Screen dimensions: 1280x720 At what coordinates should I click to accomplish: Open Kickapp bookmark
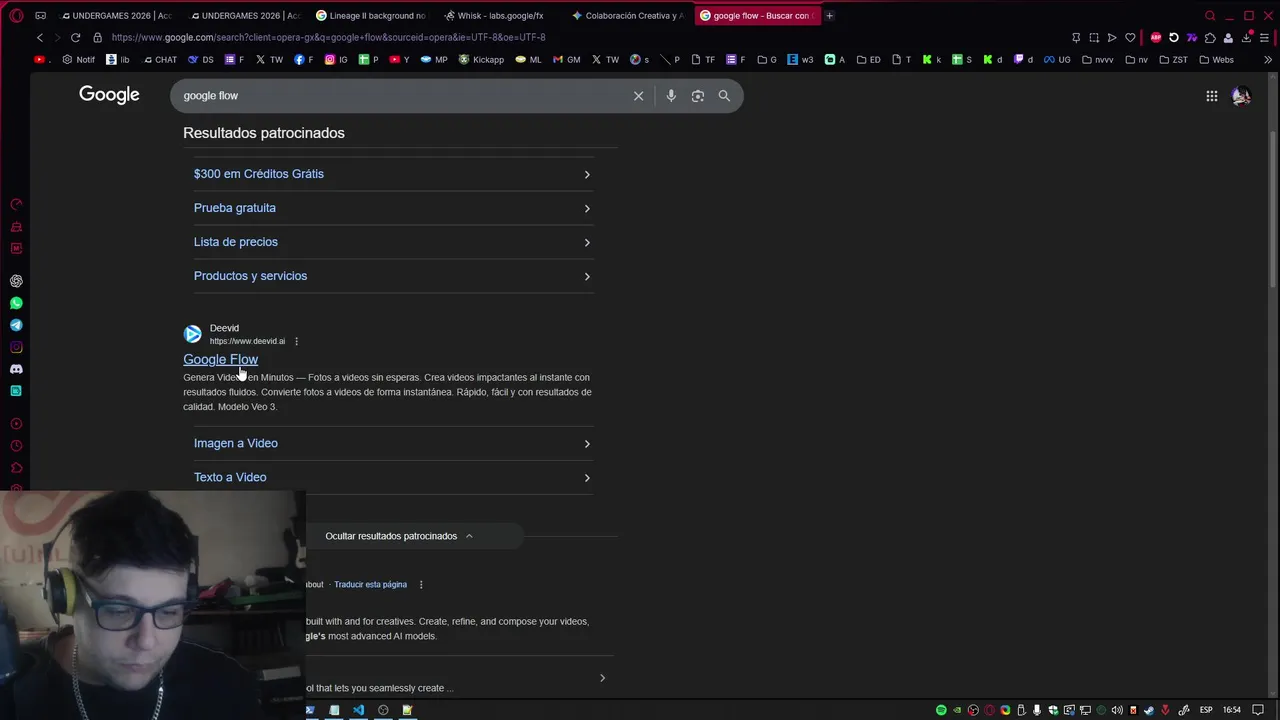point(481,59)
